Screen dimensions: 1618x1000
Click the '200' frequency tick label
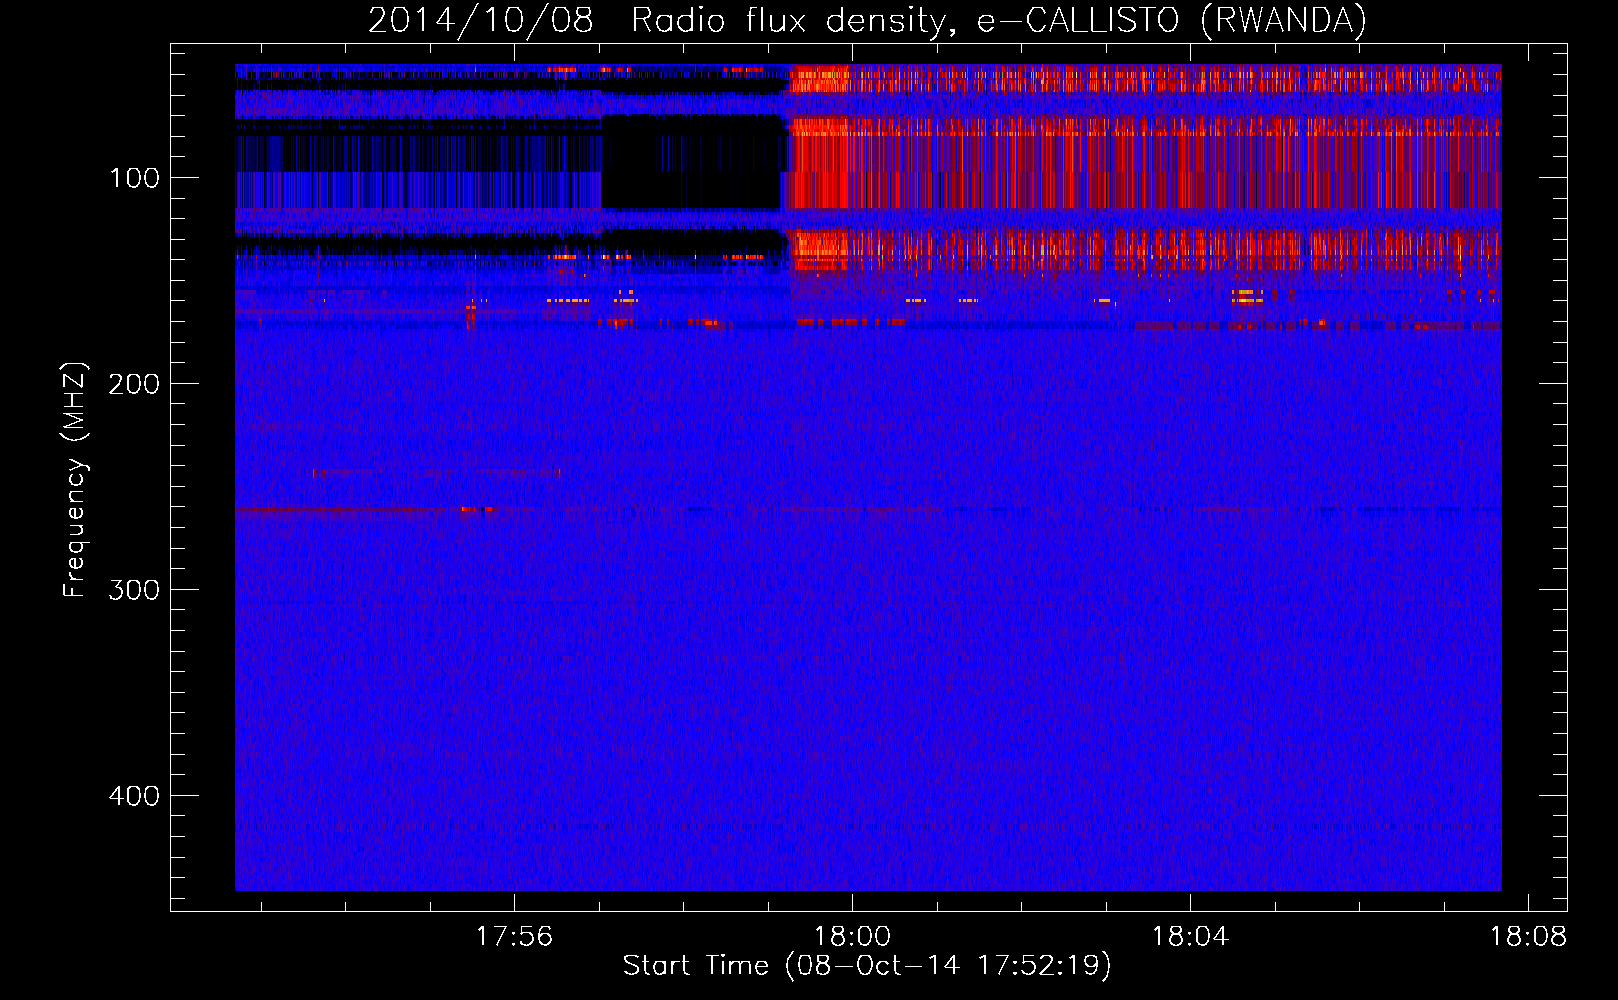pos(134,384)
